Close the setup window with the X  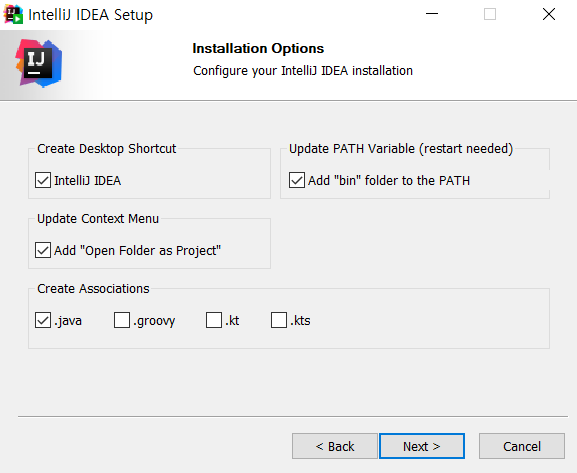pyautogui.click(x=549, y=14)
